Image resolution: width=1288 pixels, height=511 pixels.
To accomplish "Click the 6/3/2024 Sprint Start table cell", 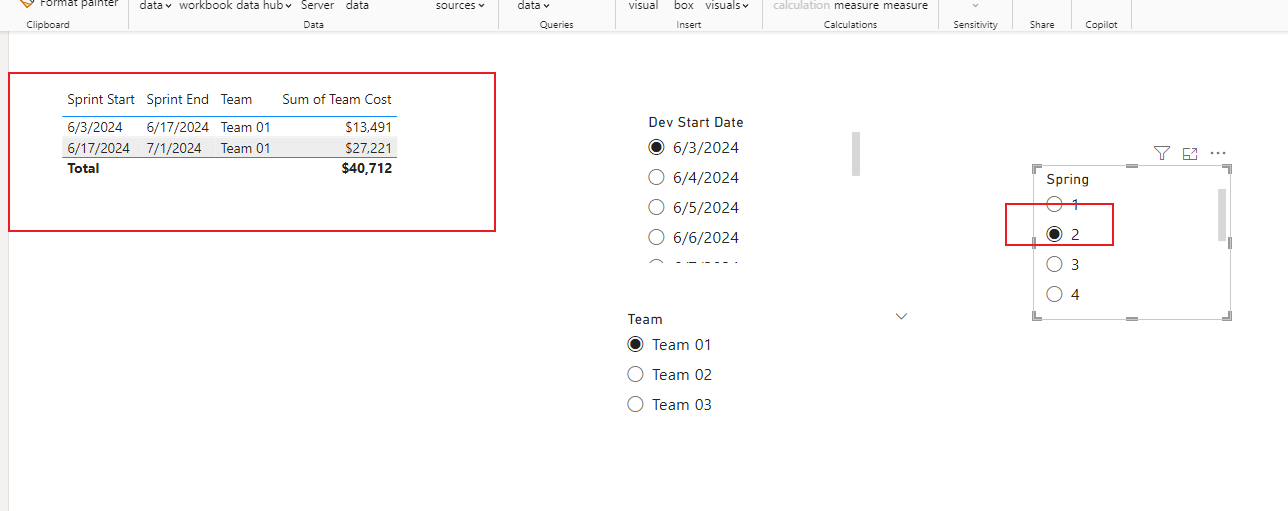I will pyautogui.click(x=95, y=127).
